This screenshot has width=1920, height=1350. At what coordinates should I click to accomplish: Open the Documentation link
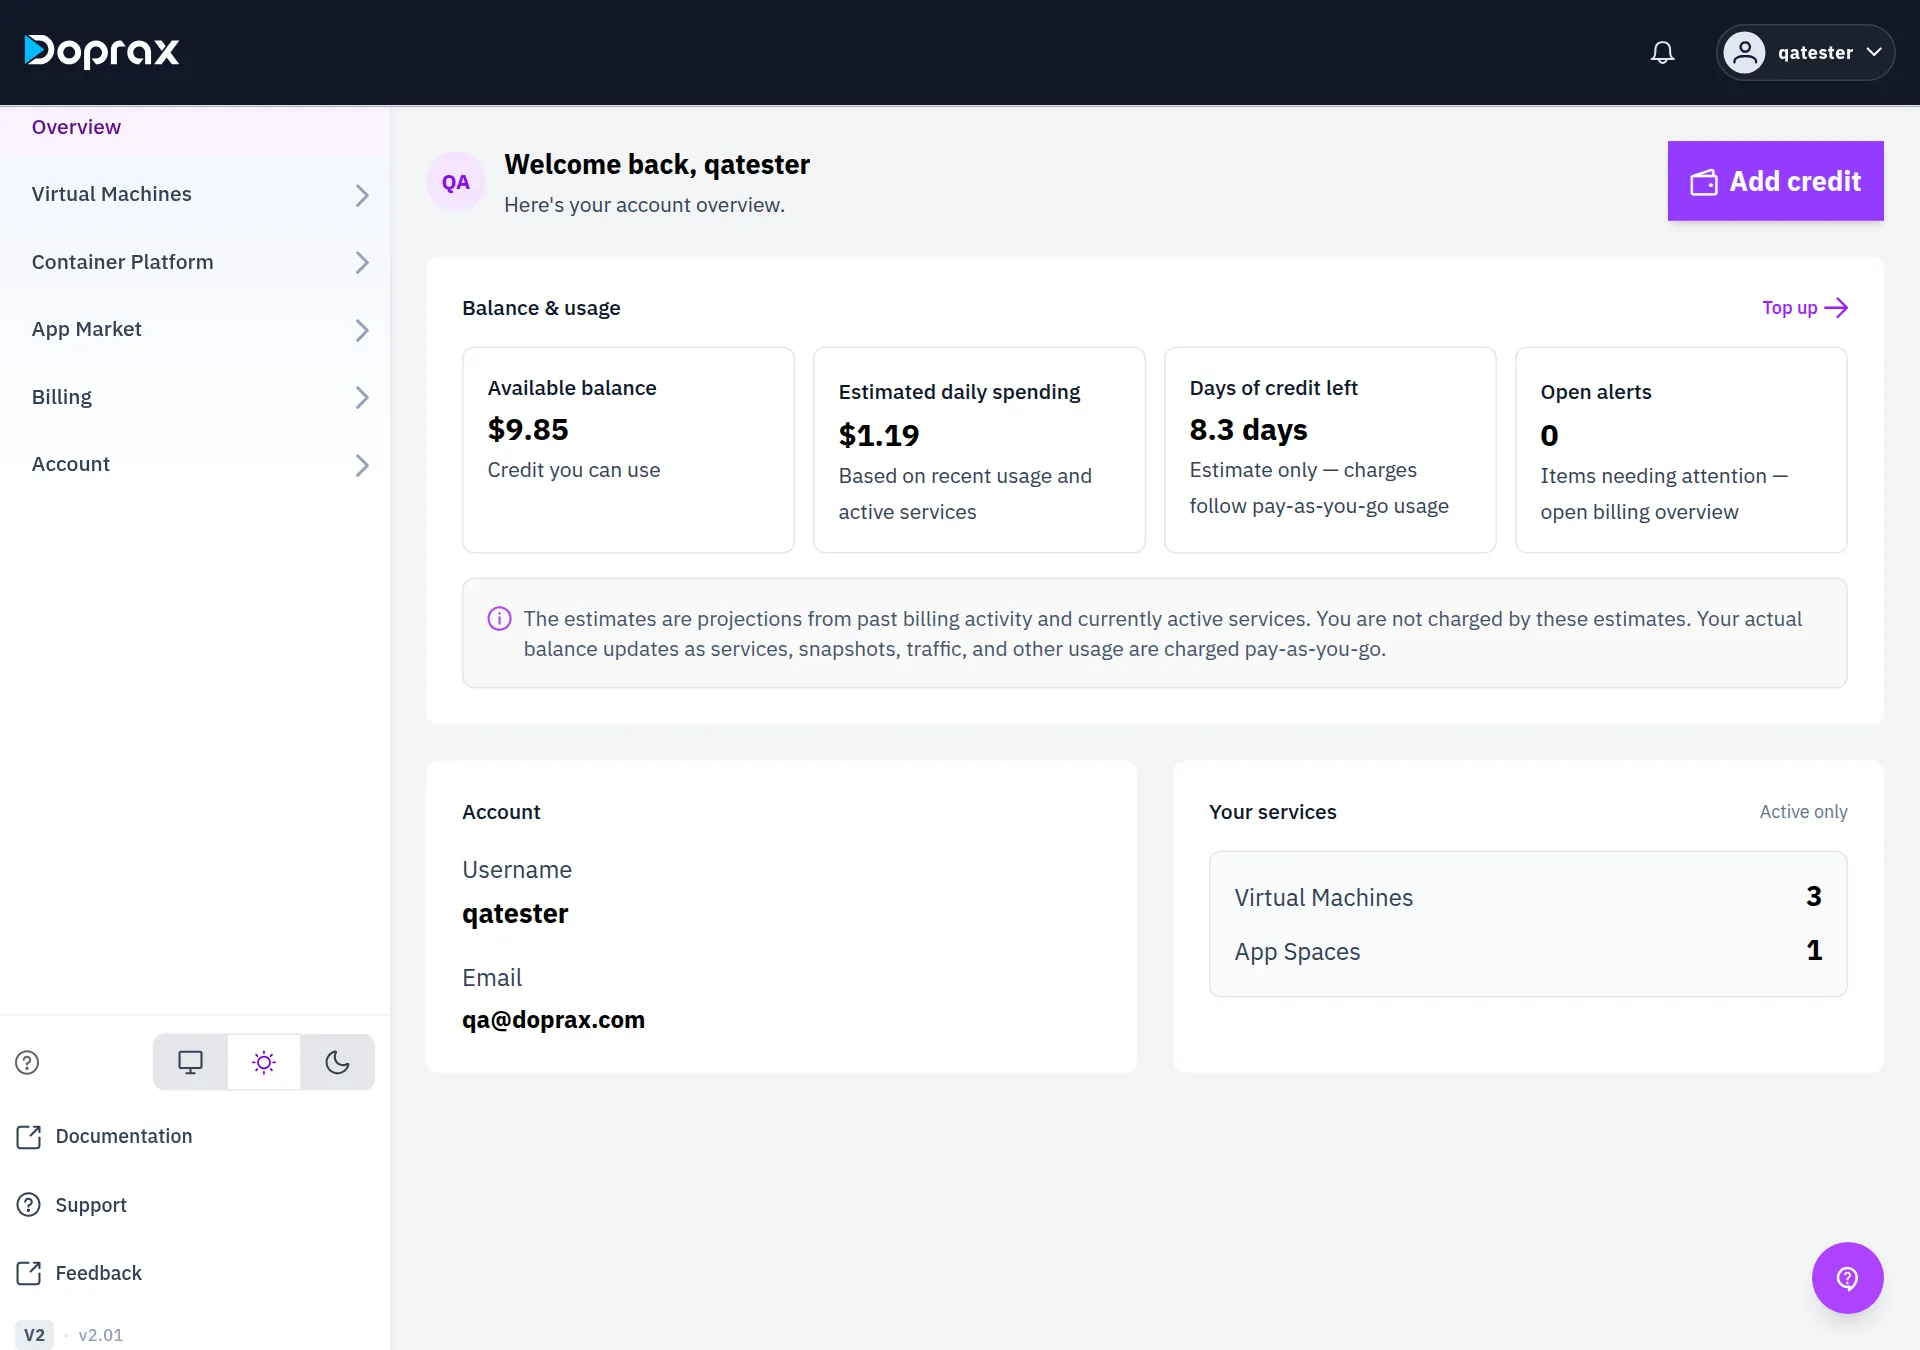click(104, 1136)
